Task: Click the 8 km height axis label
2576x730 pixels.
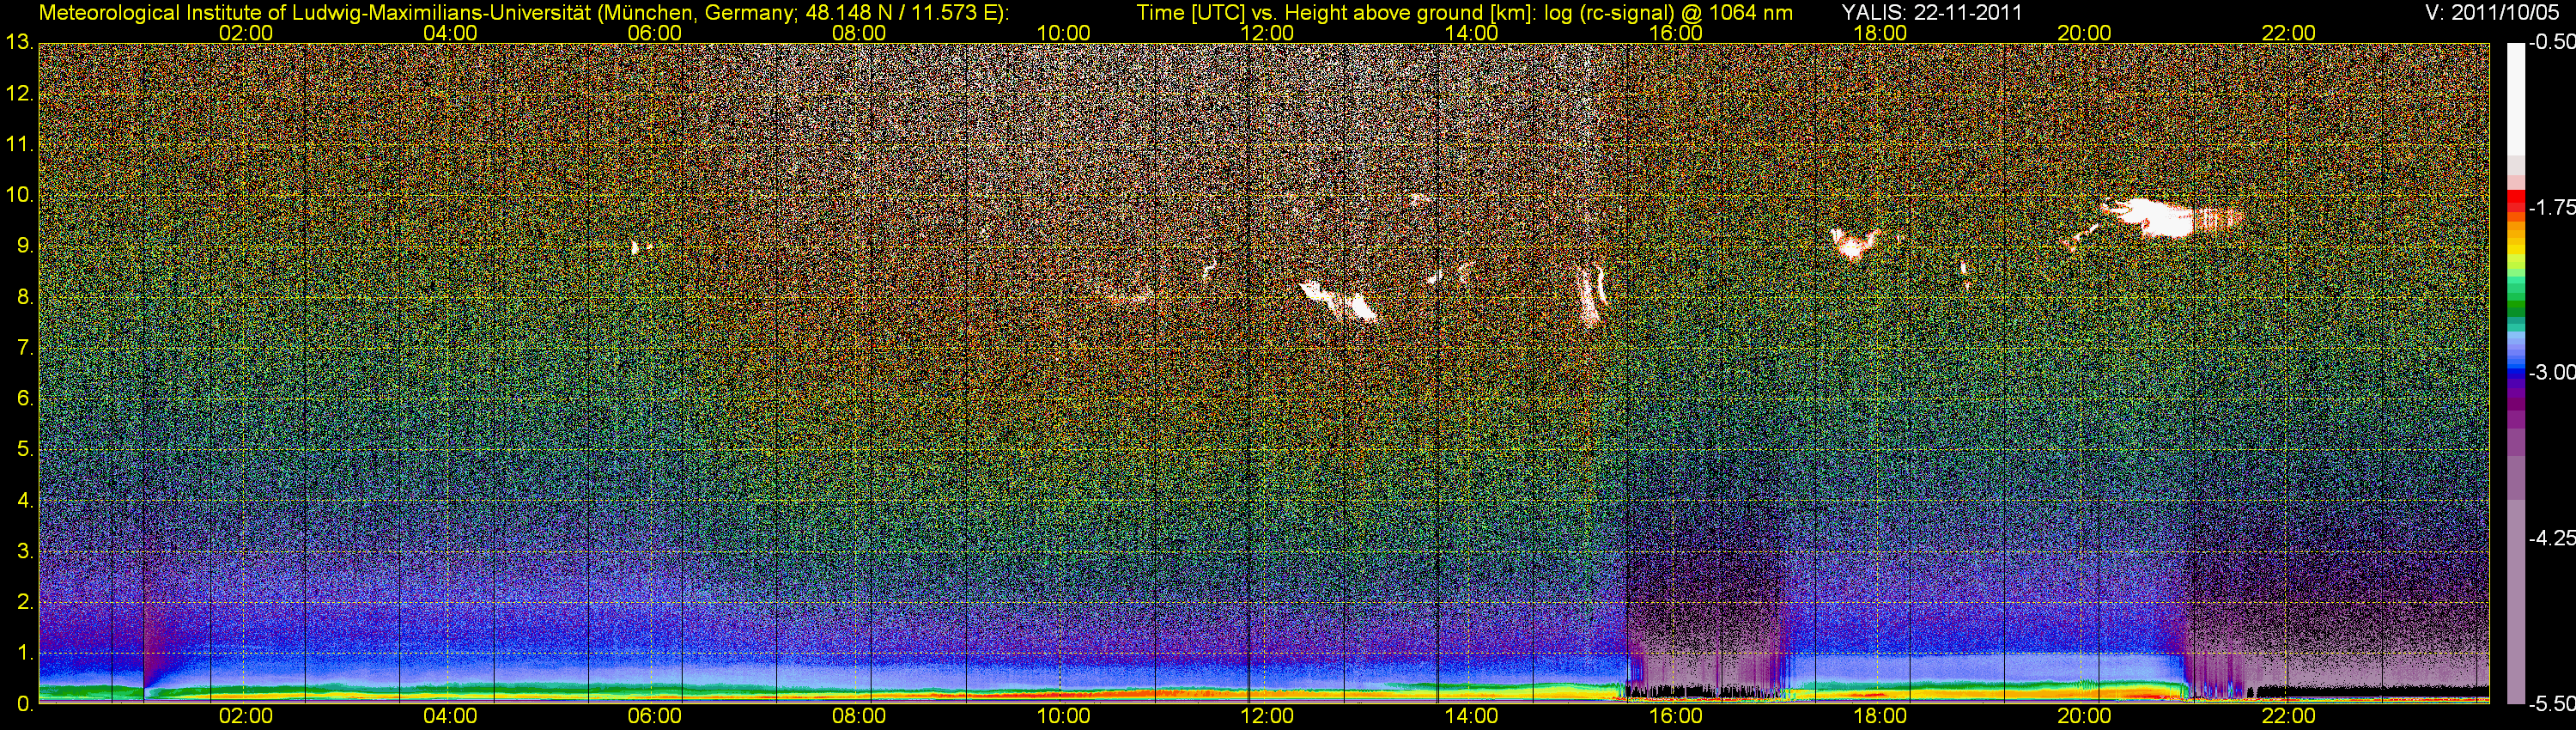Action: [x=25, y=297]
